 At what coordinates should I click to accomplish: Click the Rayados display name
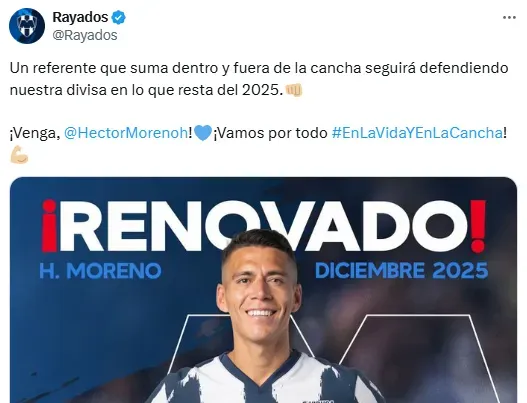[x=80, y=17]
